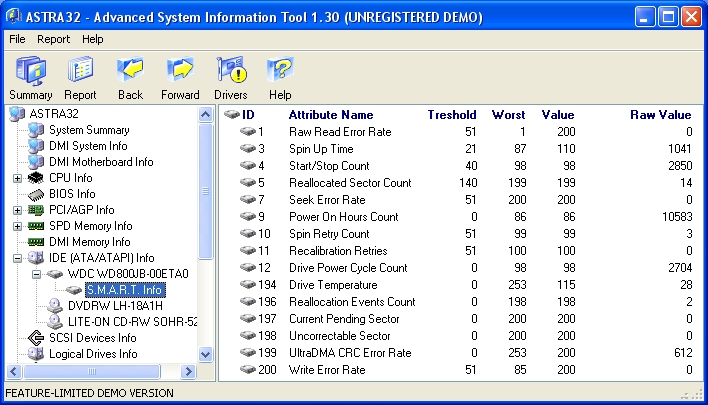Open the Summary toolbar icon
Viewport: 708px width, 405px height.
(31, 71)
